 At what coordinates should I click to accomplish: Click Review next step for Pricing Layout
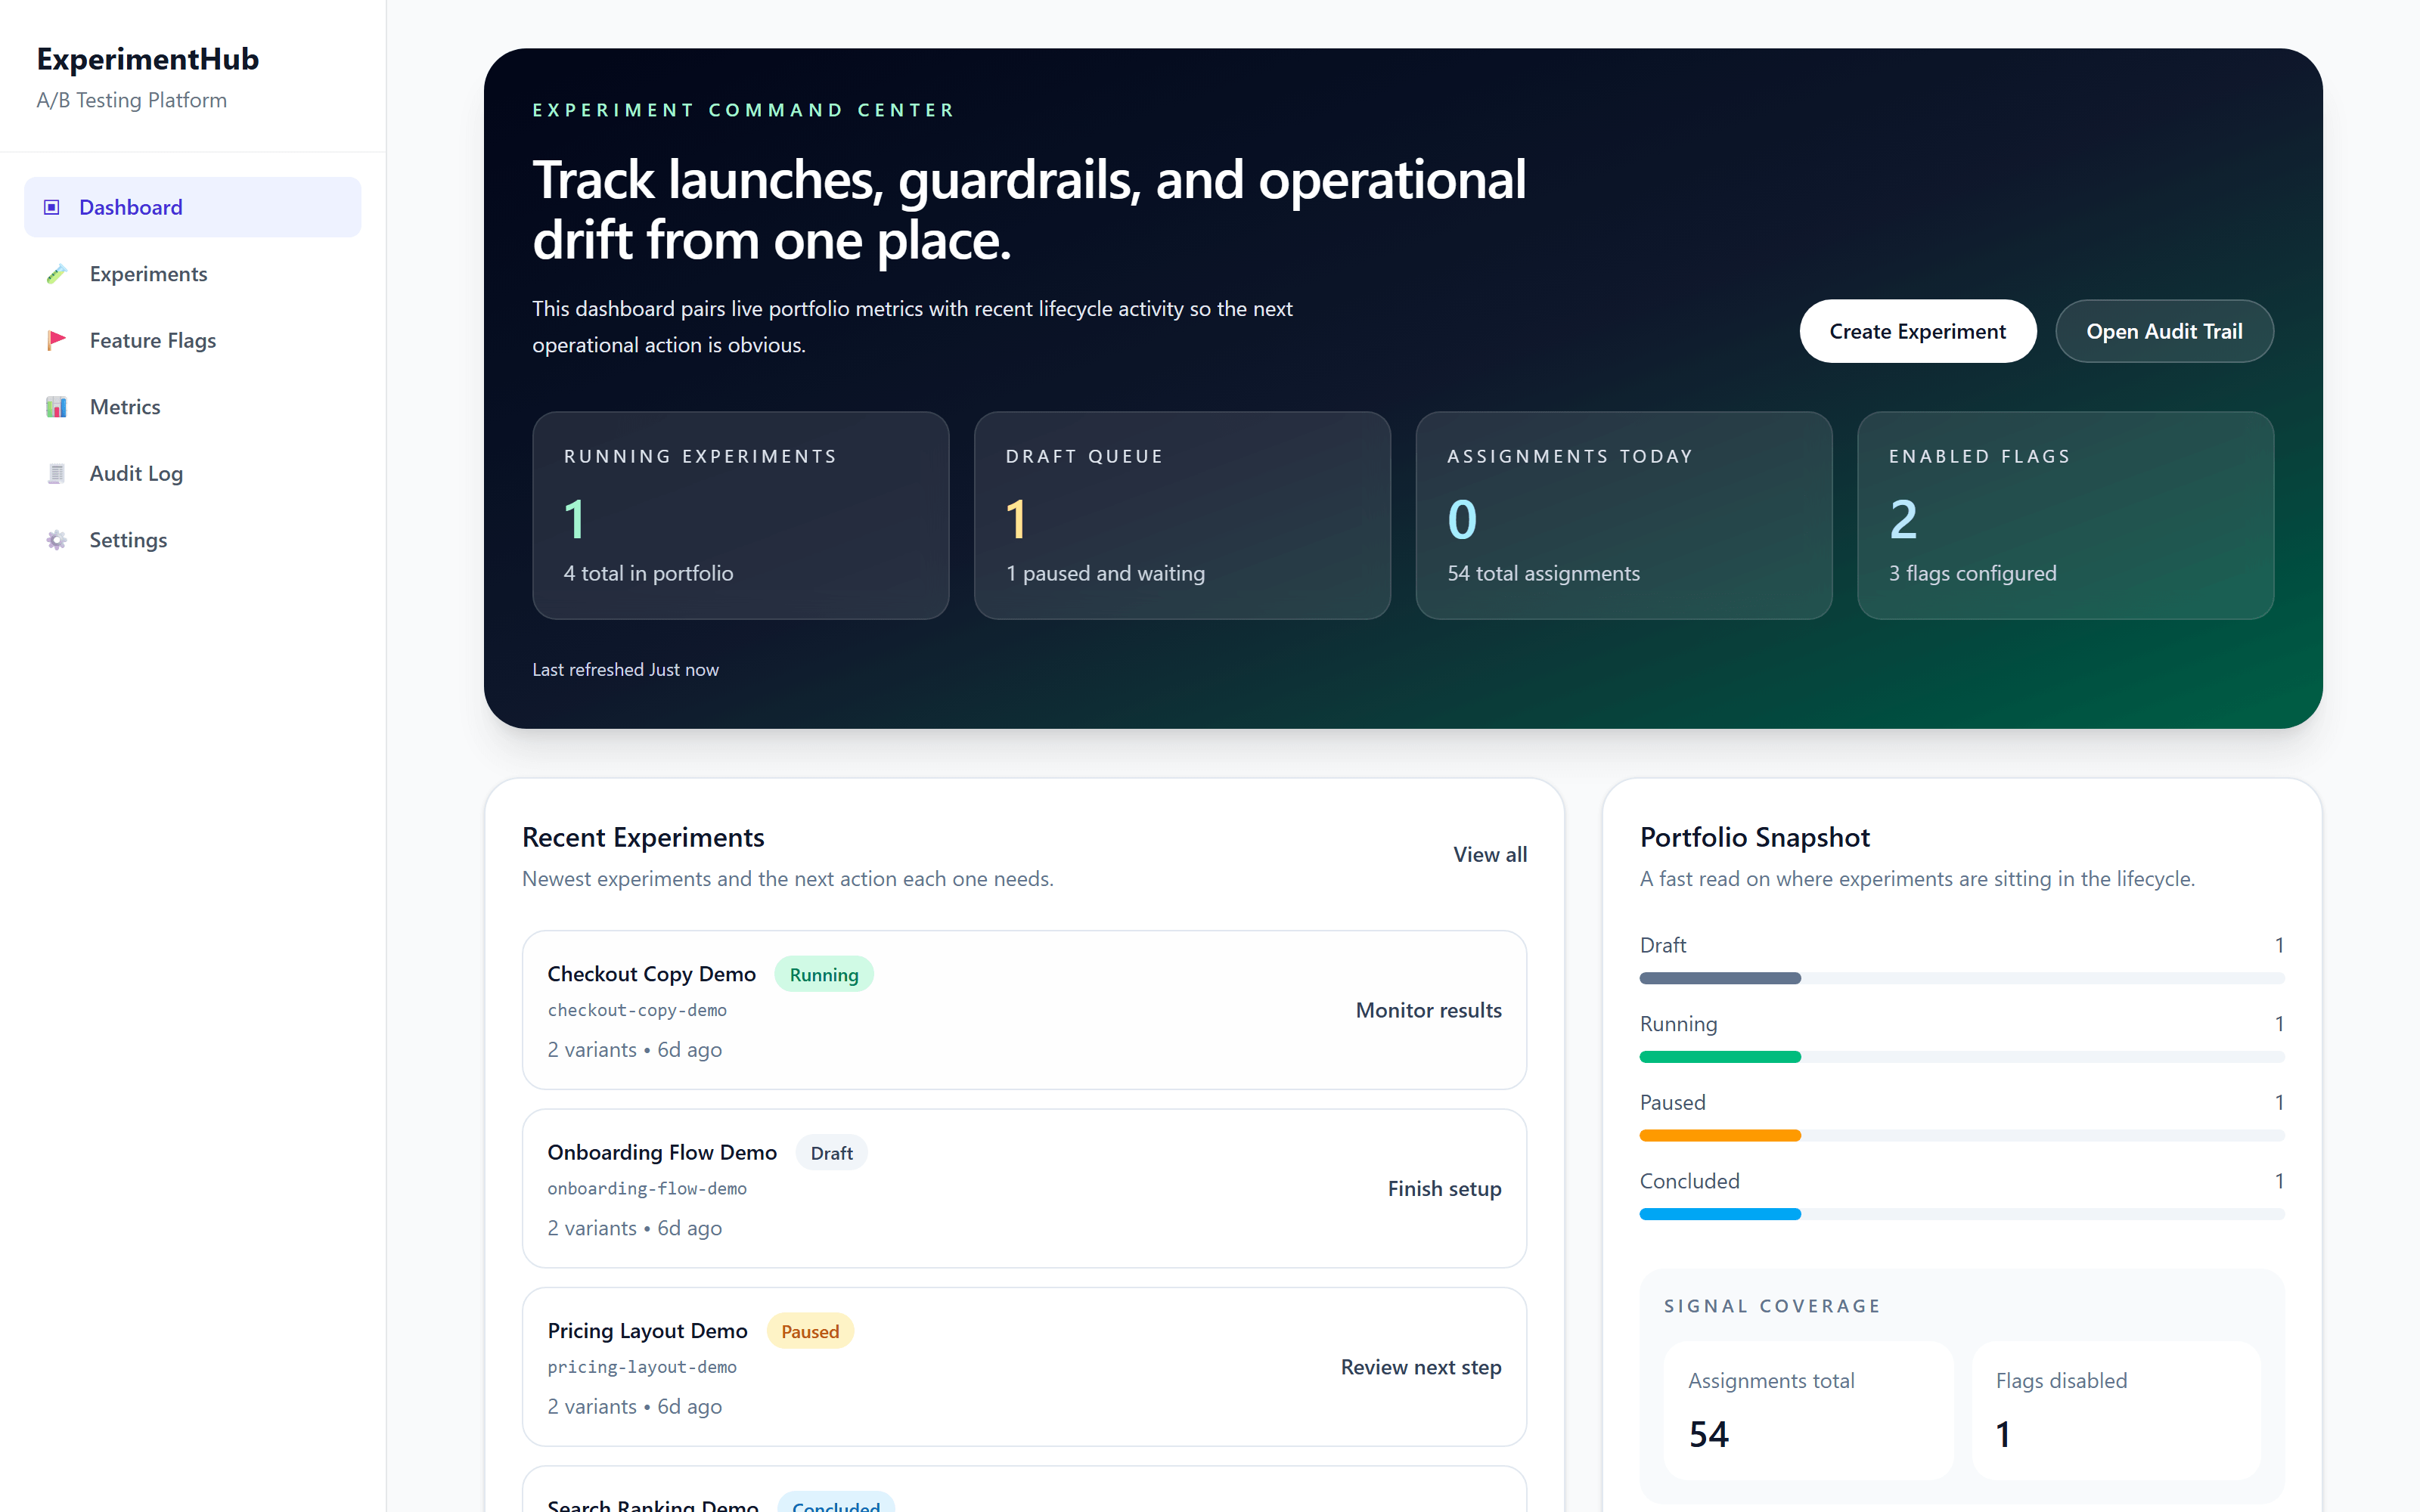tap(1421, 1367)
